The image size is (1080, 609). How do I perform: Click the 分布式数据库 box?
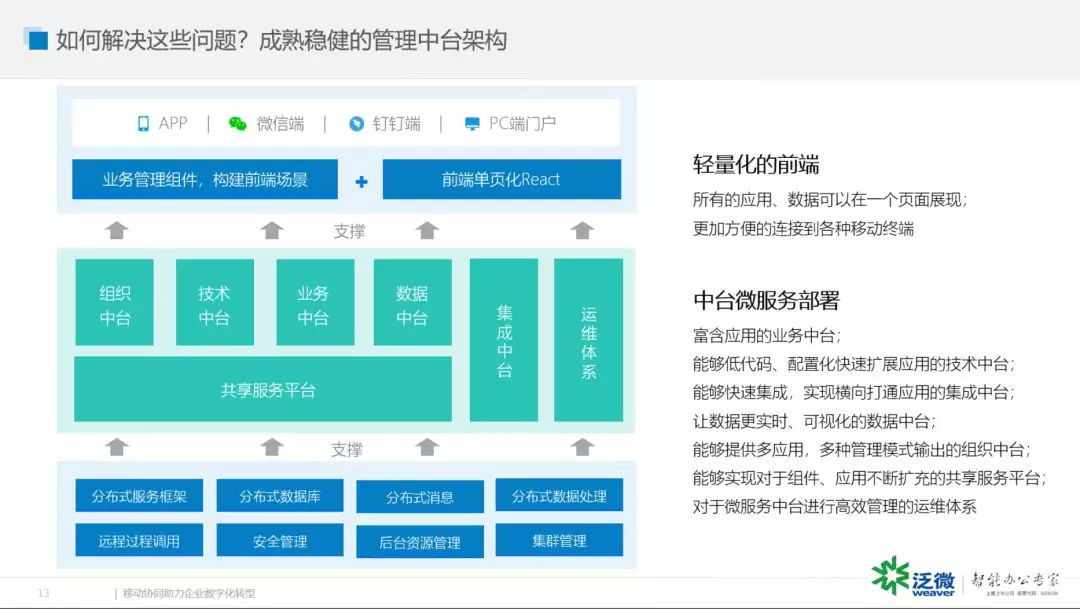click(280, 496)
